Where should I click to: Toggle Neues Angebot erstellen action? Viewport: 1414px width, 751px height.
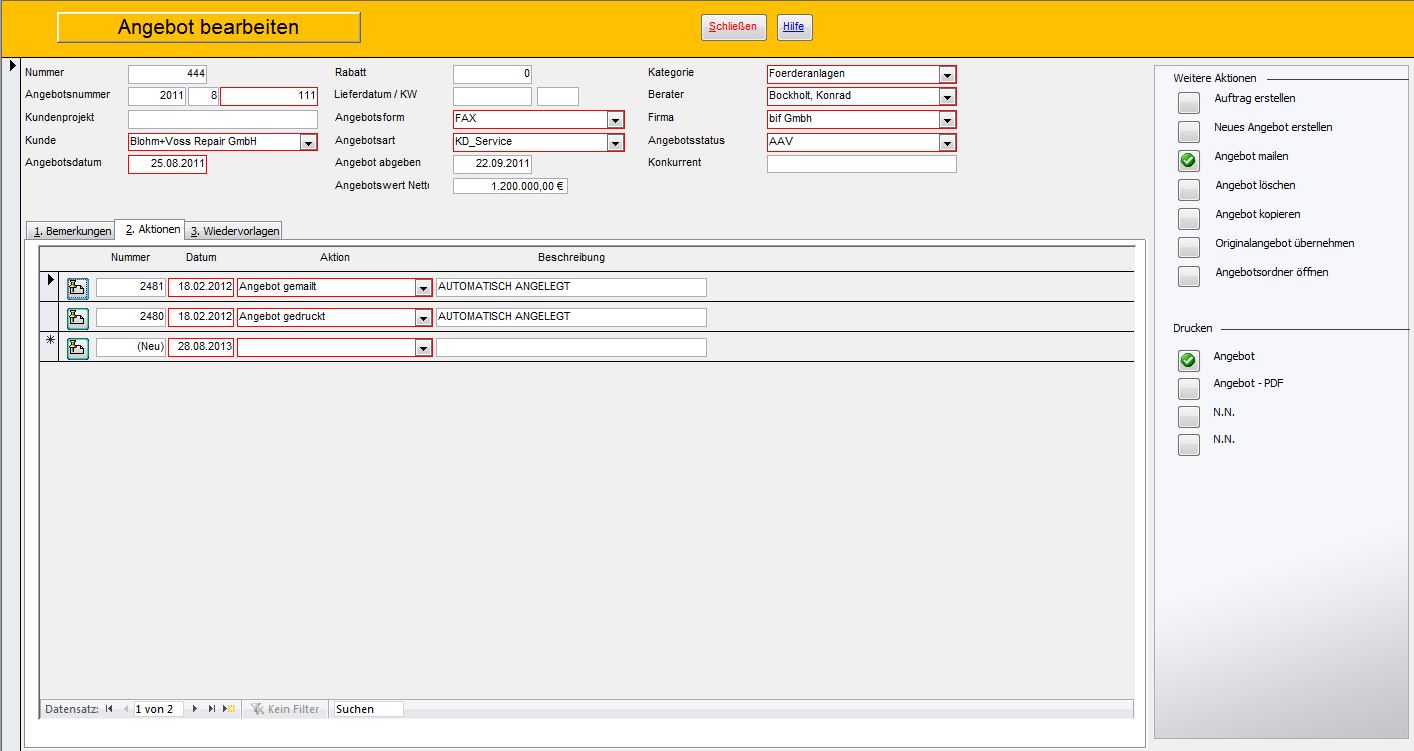click(x=1189, y=131)
